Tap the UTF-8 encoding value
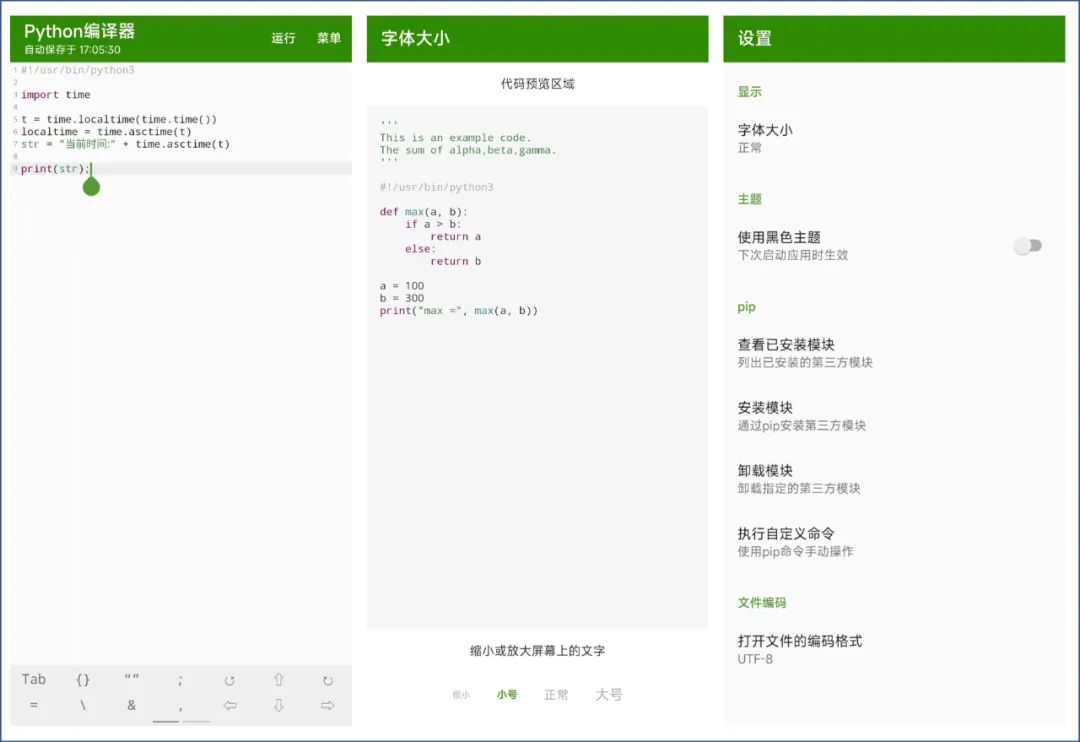1080x742 pixels. pos(755,659)
